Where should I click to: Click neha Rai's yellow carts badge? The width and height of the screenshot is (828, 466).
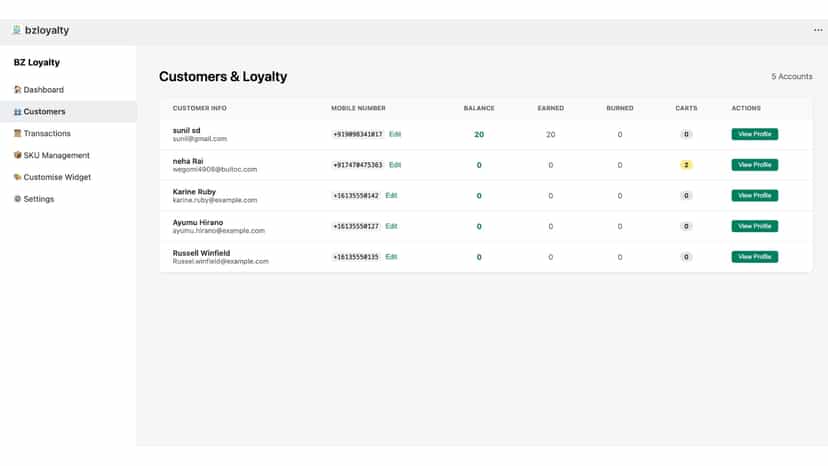point(686,165)
